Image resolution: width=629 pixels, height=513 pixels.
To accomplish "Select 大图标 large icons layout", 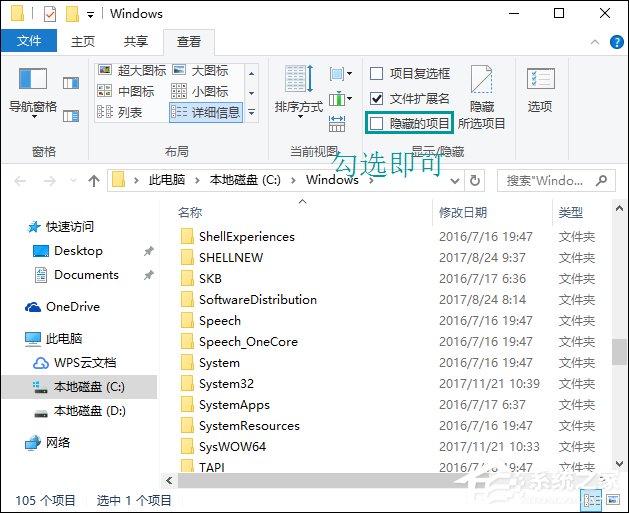I will (201, 71).
